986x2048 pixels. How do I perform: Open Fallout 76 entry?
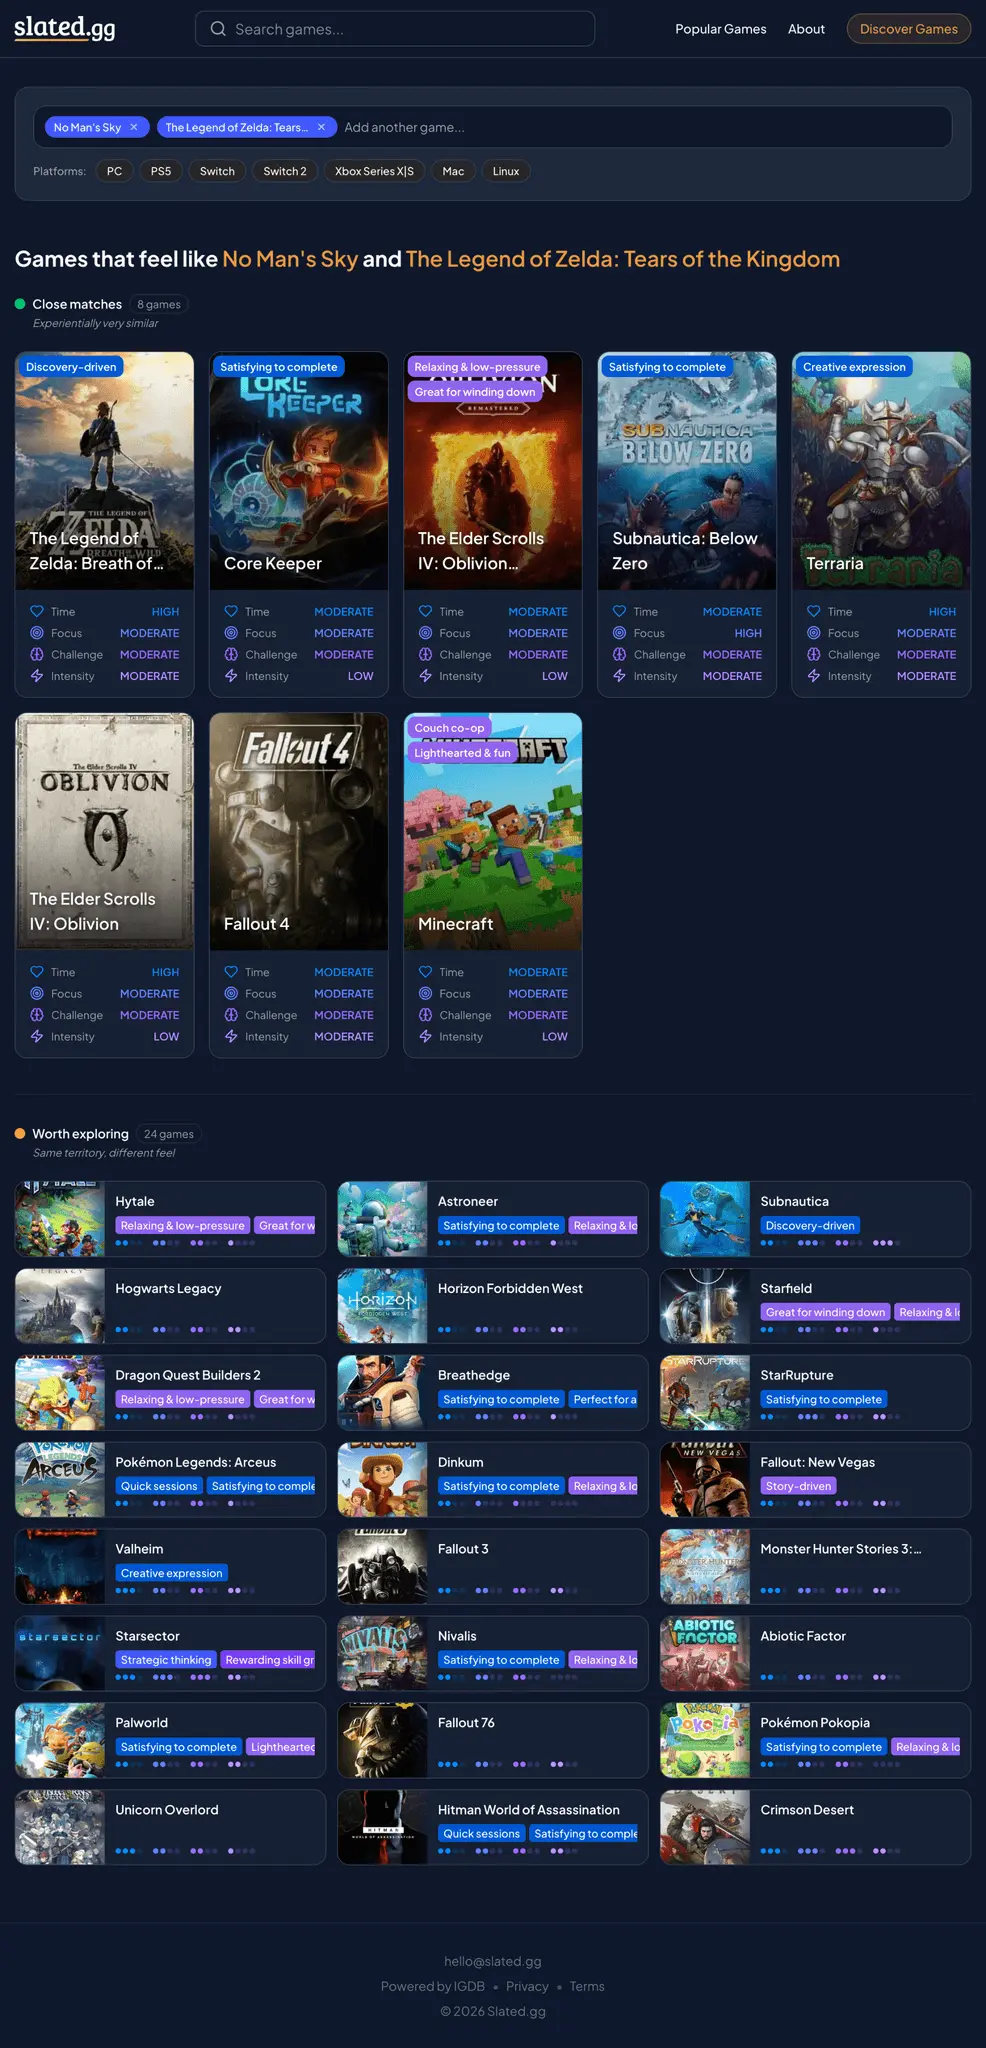tap(493, 1740)
